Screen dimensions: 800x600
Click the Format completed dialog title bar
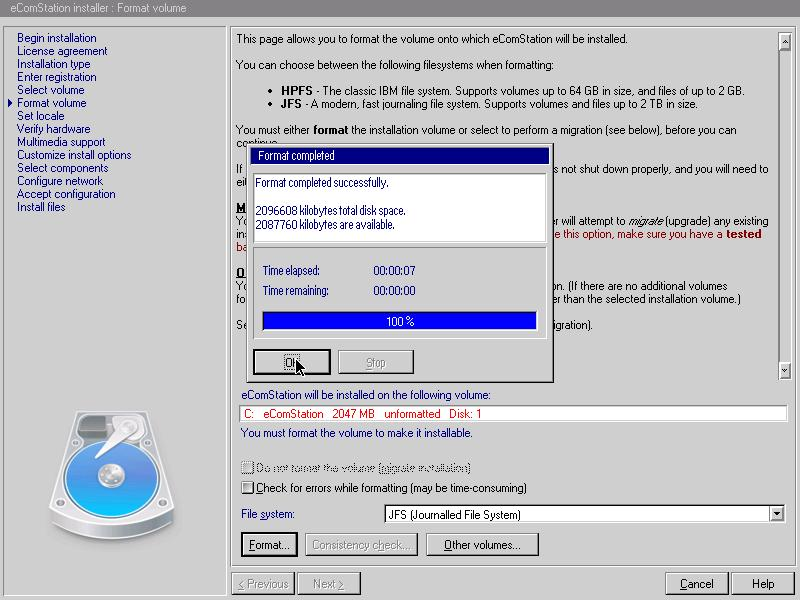click(399, 156)
